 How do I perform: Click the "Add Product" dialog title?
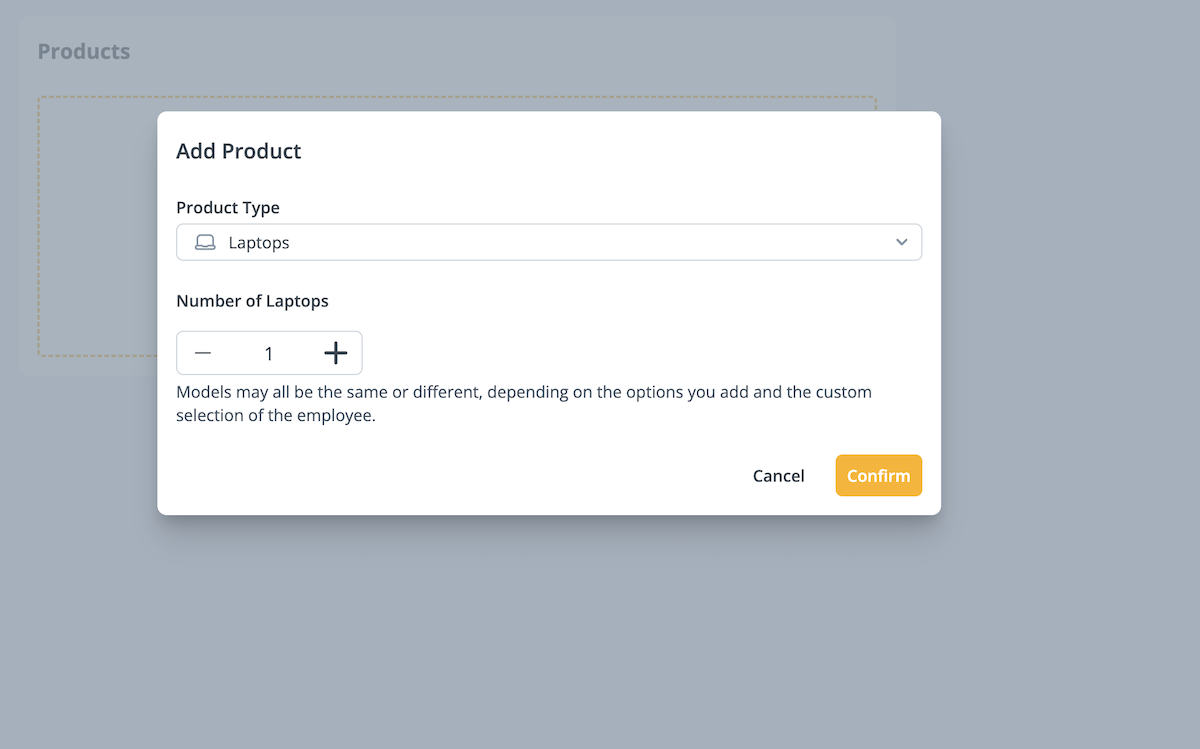(x=239, y=151)
